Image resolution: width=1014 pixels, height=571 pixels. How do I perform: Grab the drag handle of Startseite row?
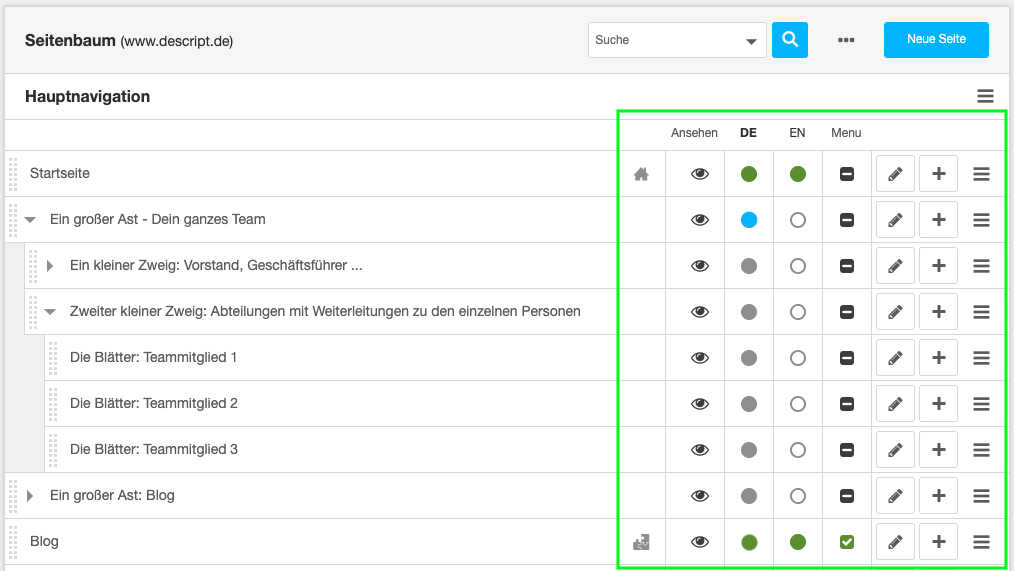(13, 174)
